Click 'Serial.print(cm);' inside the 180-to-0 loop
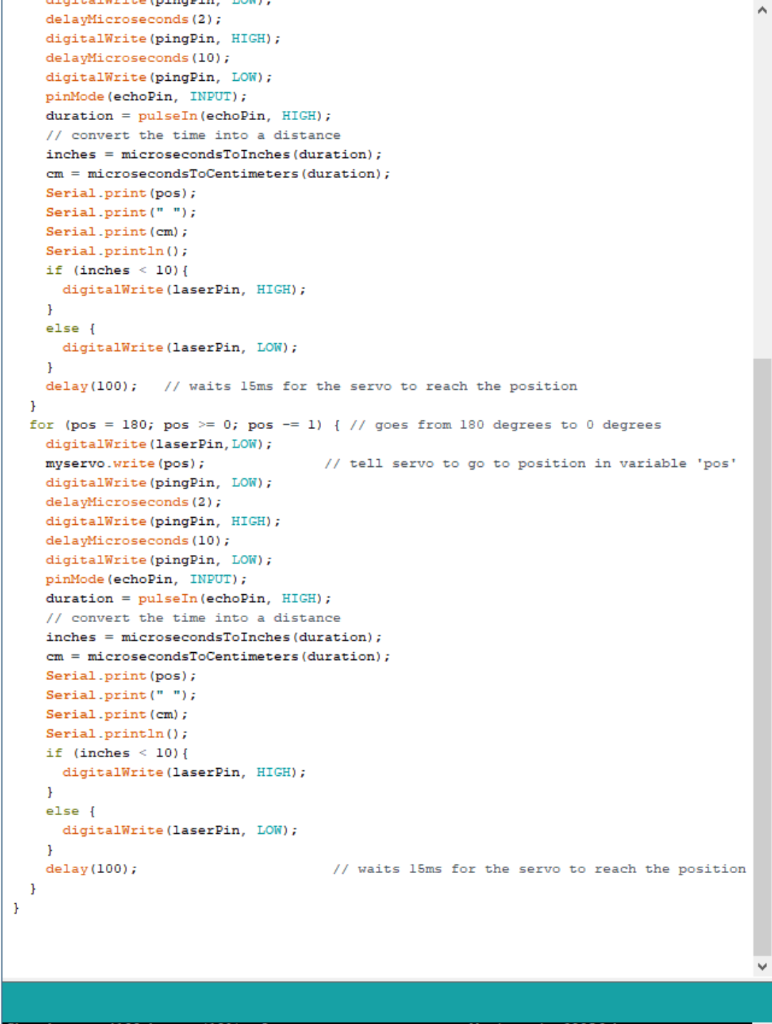772x1024 pixels. (x=116, y=714)
